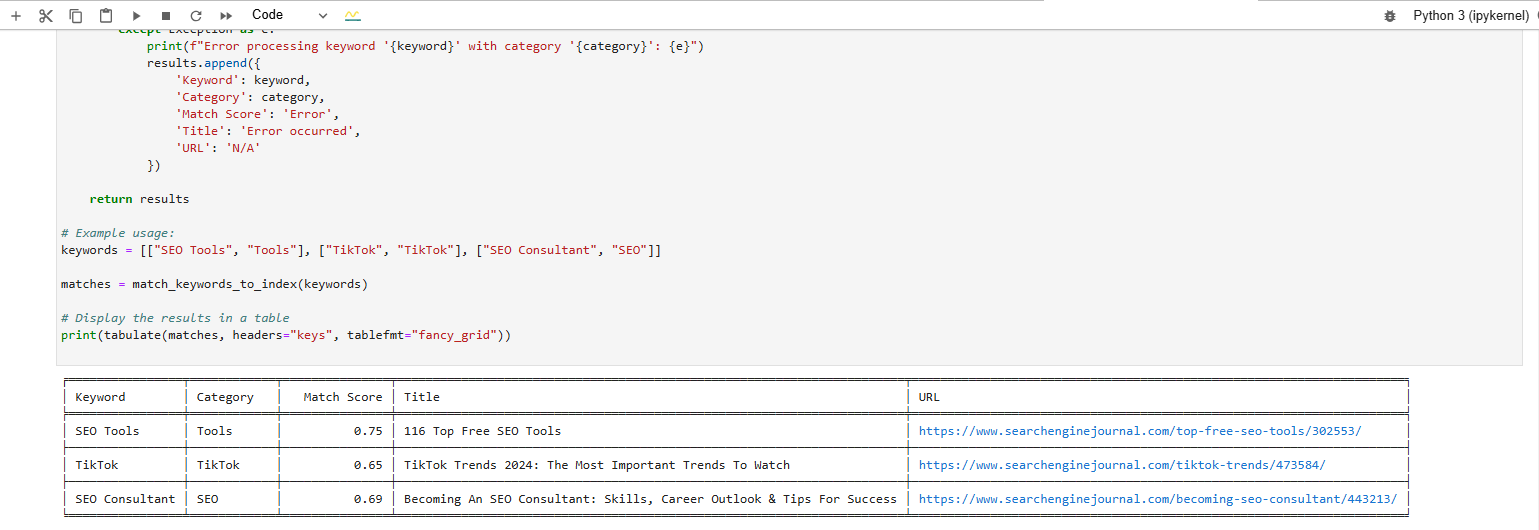Click the 'Tools' category cell
The height and width of the screenshot is (530, 1539).
point(214,431)
